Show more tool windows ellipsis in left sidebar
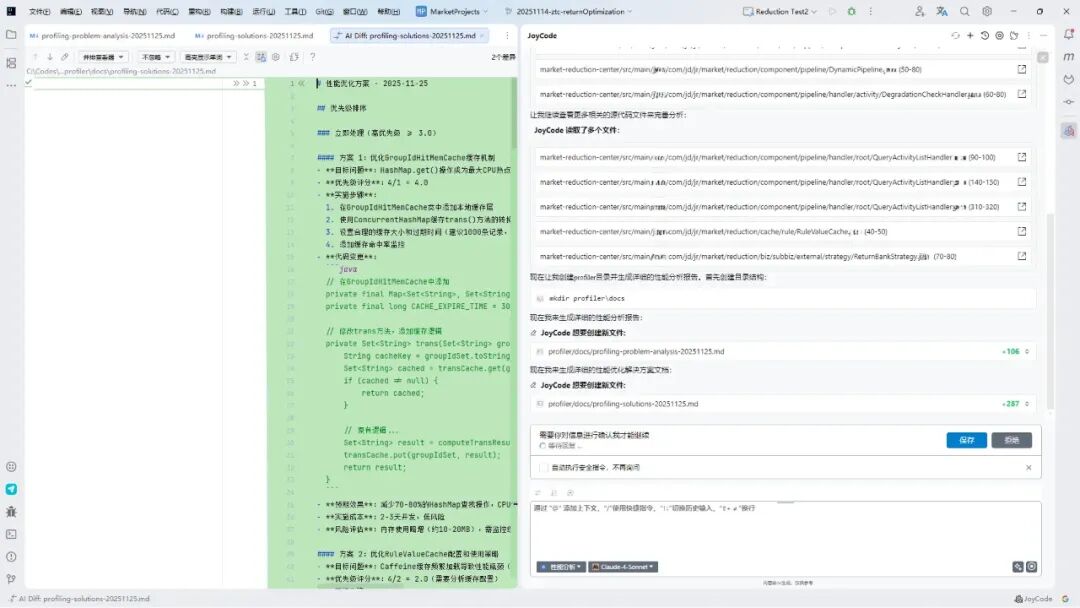1080x608 pixels. pos(11,85)
